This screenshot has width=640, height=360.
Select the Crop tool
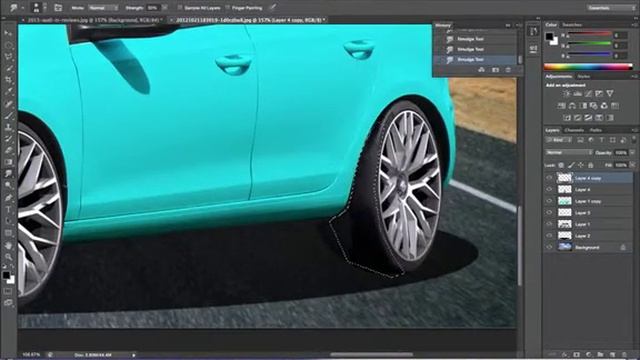pos(8,80)
